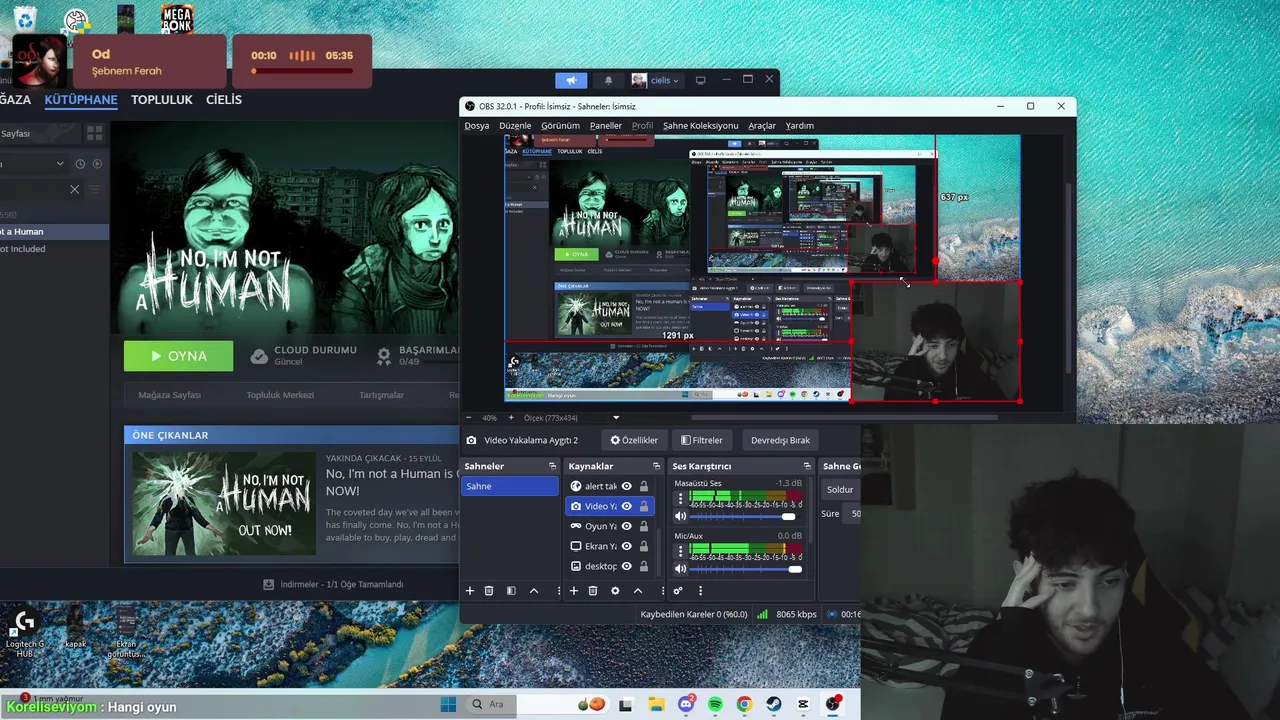Open OBS Araçlar menu
The width and height of the screenshot is (1280, 720).
point(762,126)
